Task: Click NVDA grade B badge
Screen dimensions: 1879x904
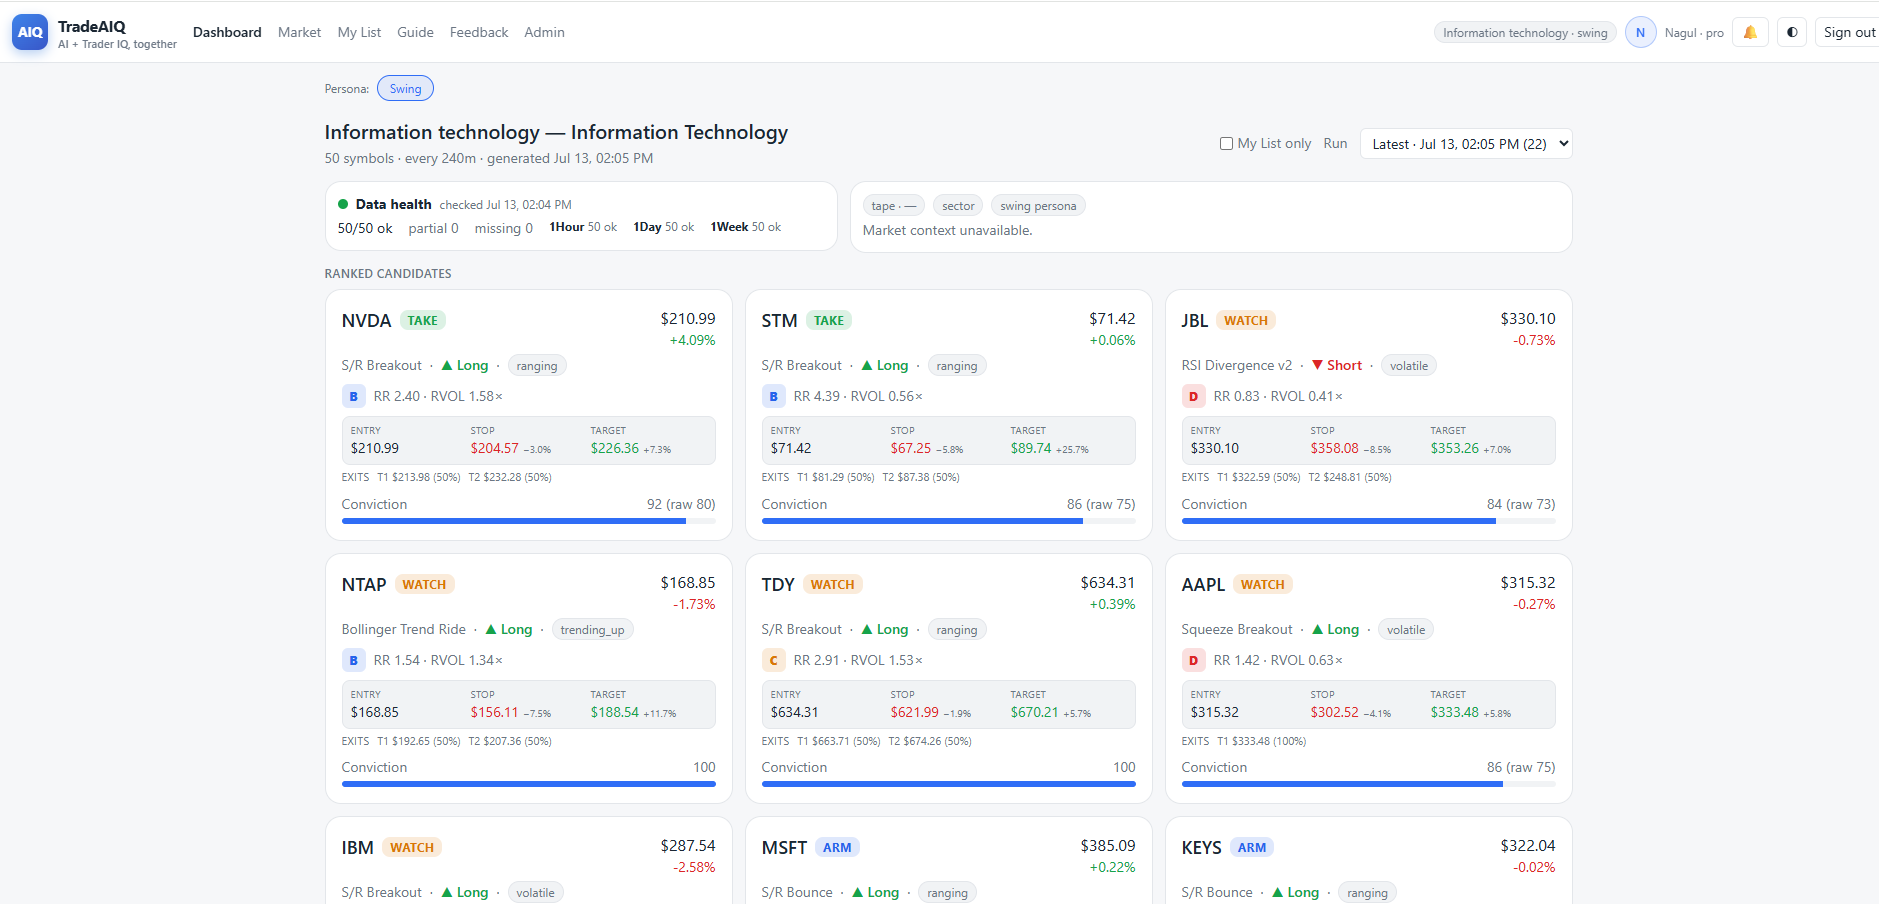Action: click(353, 396)
